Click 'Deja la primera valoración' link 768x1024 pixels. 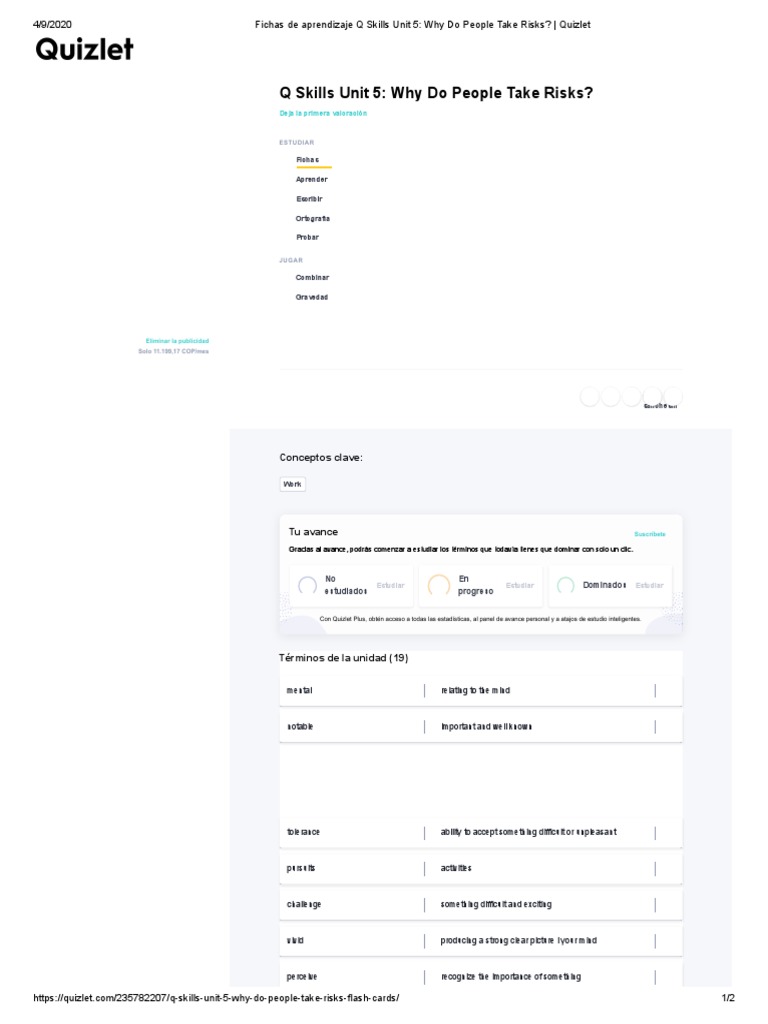[x=323, y=114]
